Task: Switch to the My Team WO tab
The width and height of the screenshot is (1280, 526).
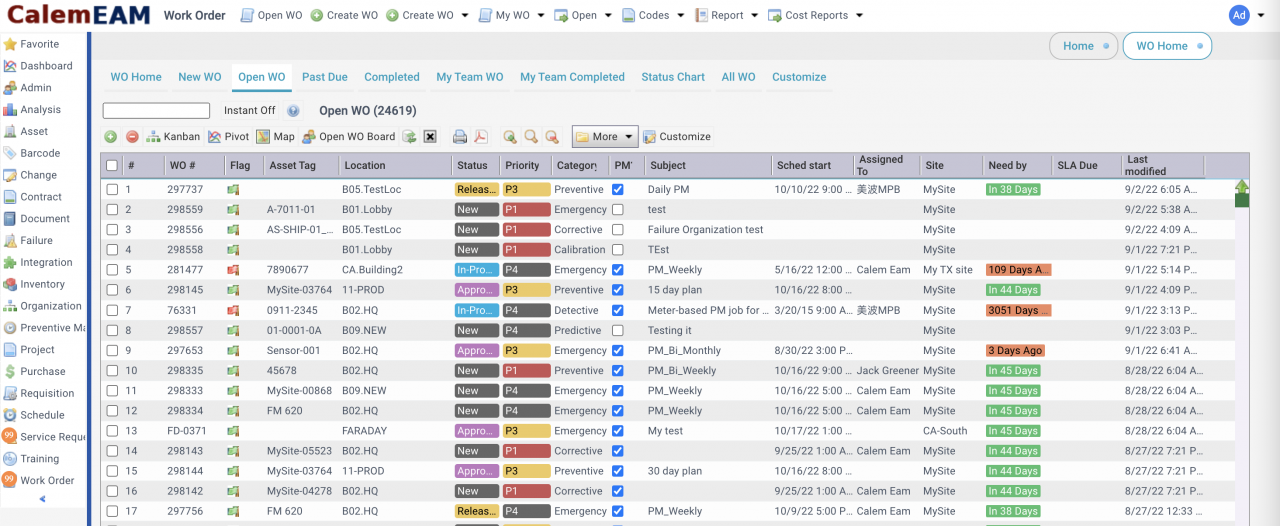Action: click(x=470, y=77)
